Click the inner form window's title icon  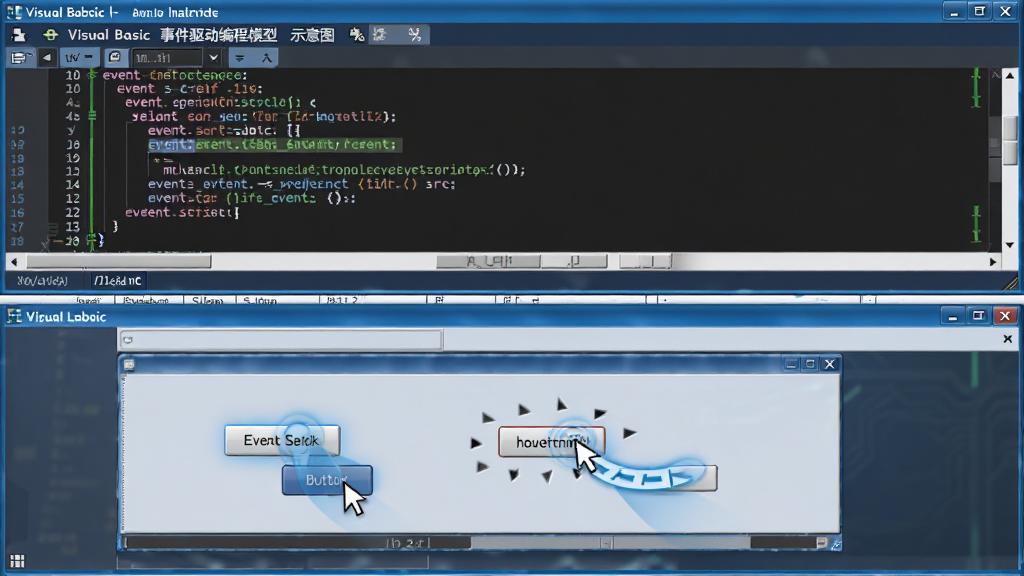(129, 364)
